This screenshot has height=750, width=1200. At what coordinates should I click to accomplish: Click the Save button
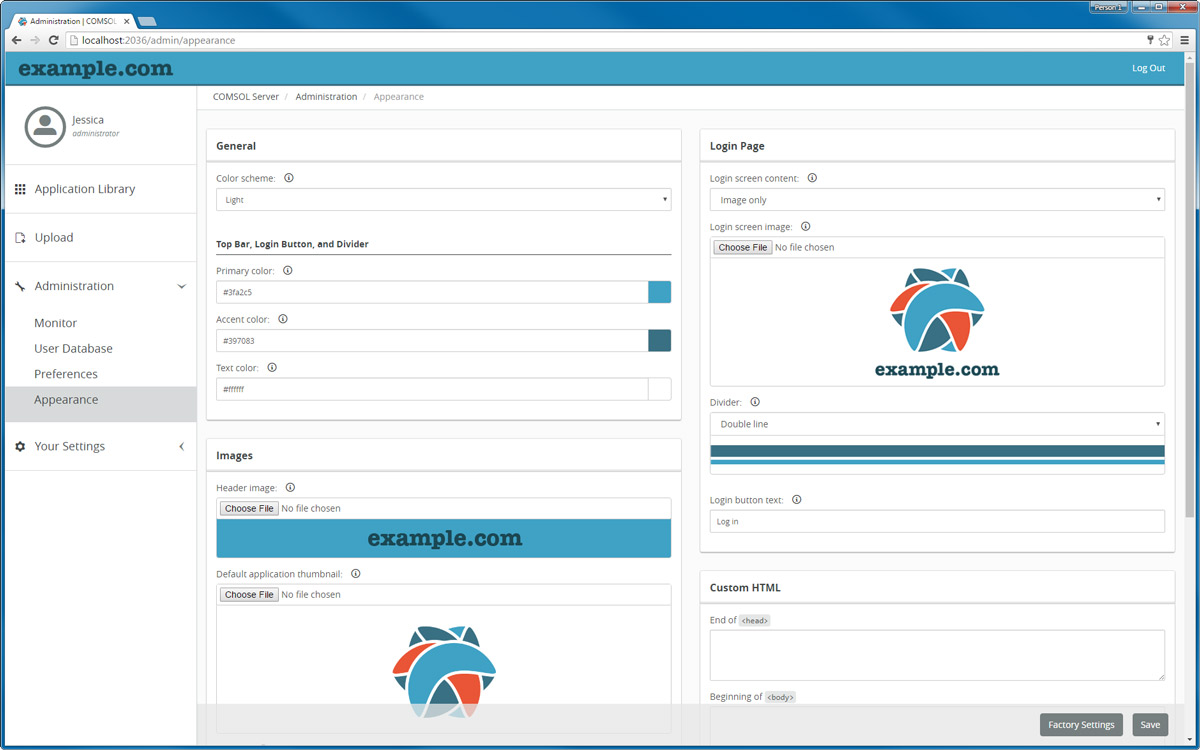[1150, 725]
